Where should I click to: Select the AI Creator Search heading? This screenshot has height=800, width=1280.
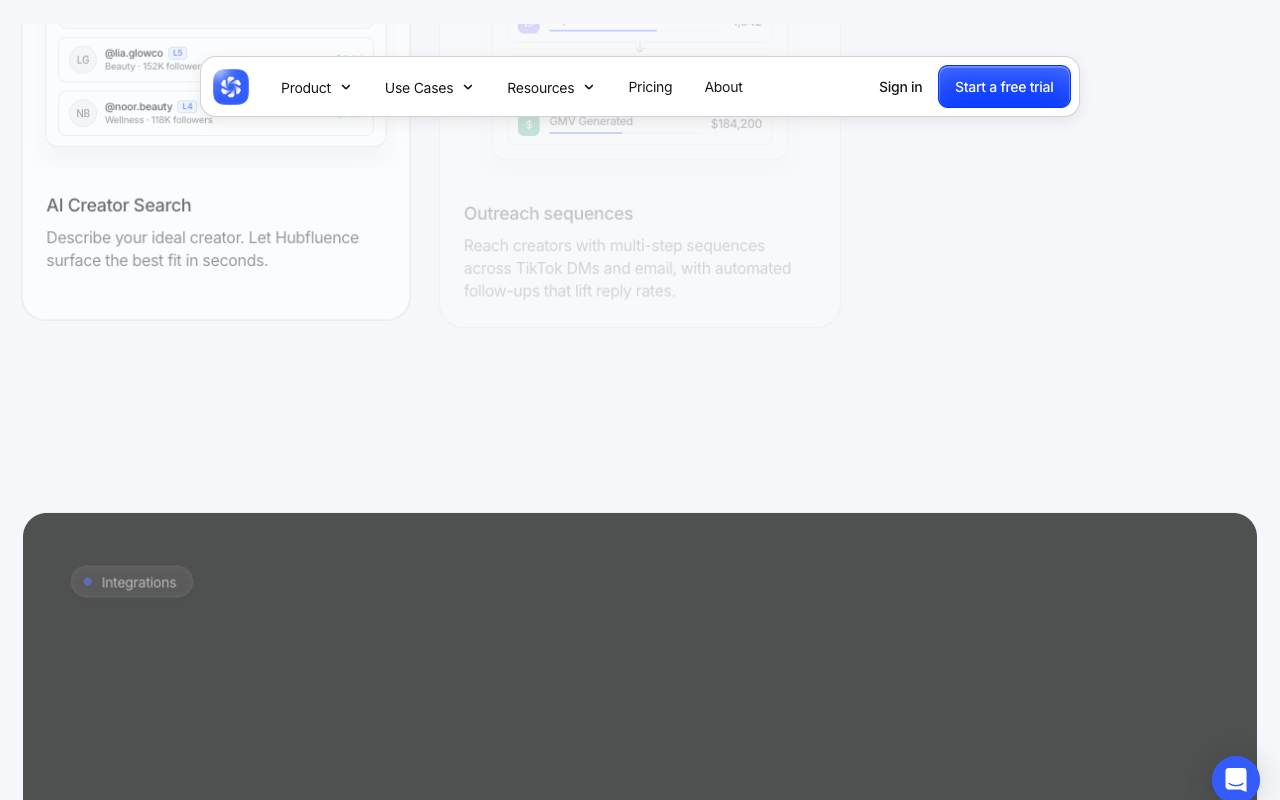tap(119, 205)
